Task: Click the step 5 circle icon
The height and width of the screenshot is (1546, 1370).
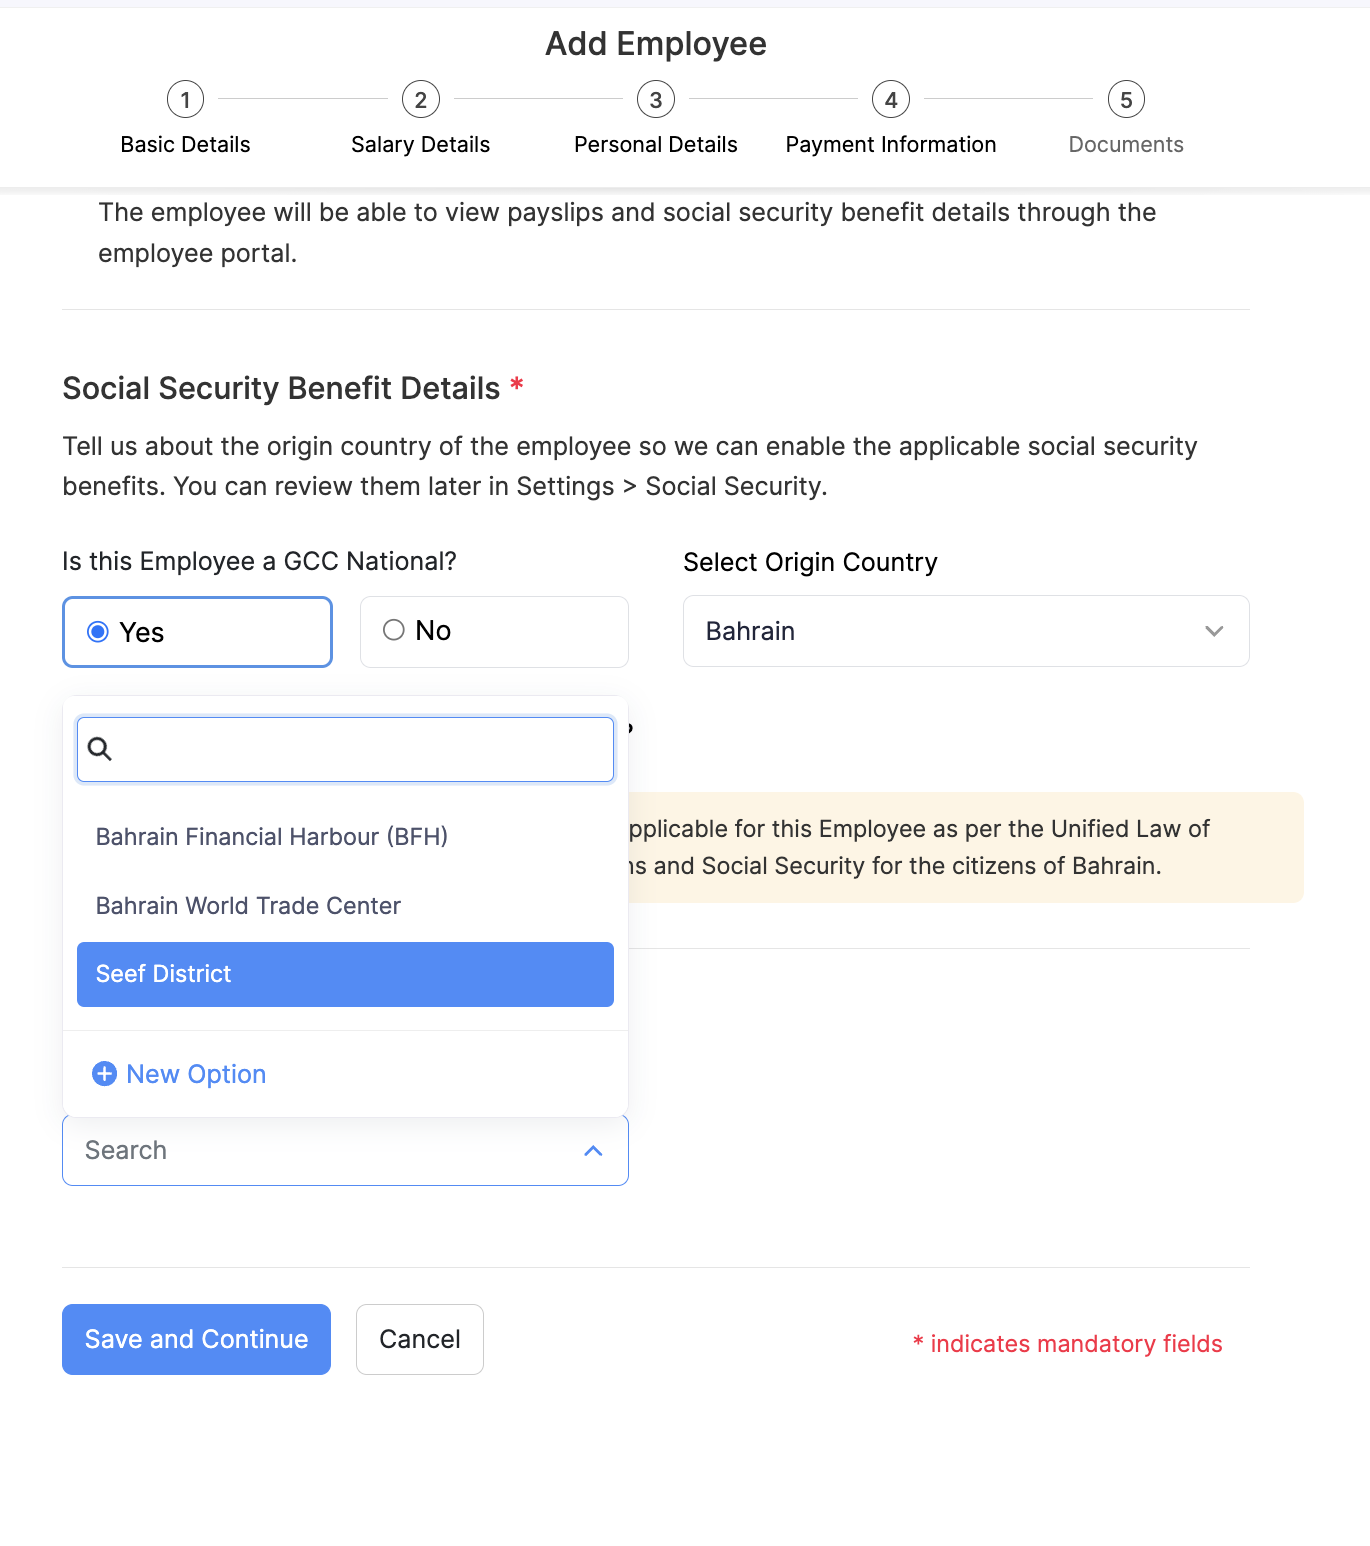Action: click(x=1126, y=100)
